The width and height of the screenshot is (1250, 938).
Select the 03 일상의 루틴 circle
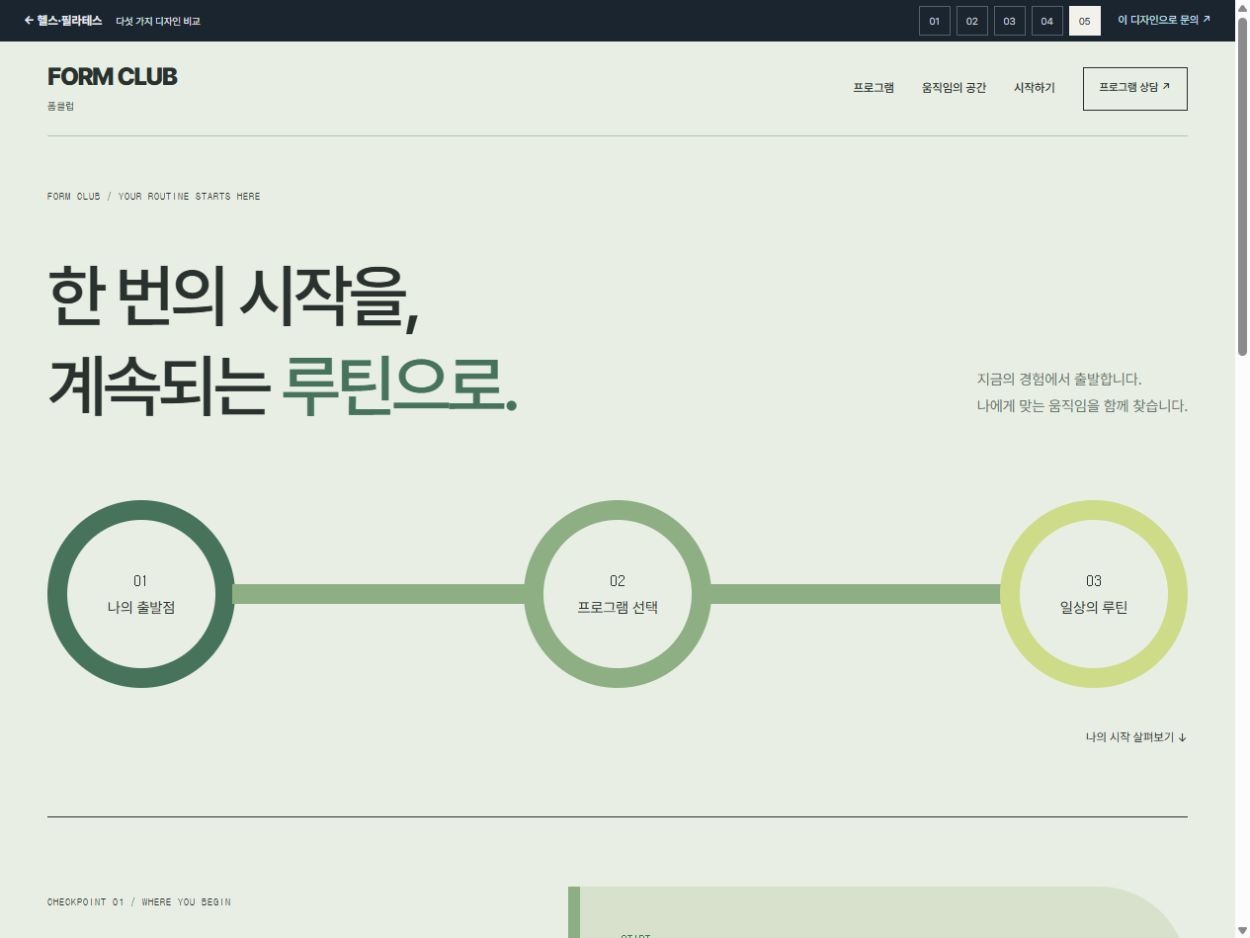pyautogui.click(x=1094, y=594)
